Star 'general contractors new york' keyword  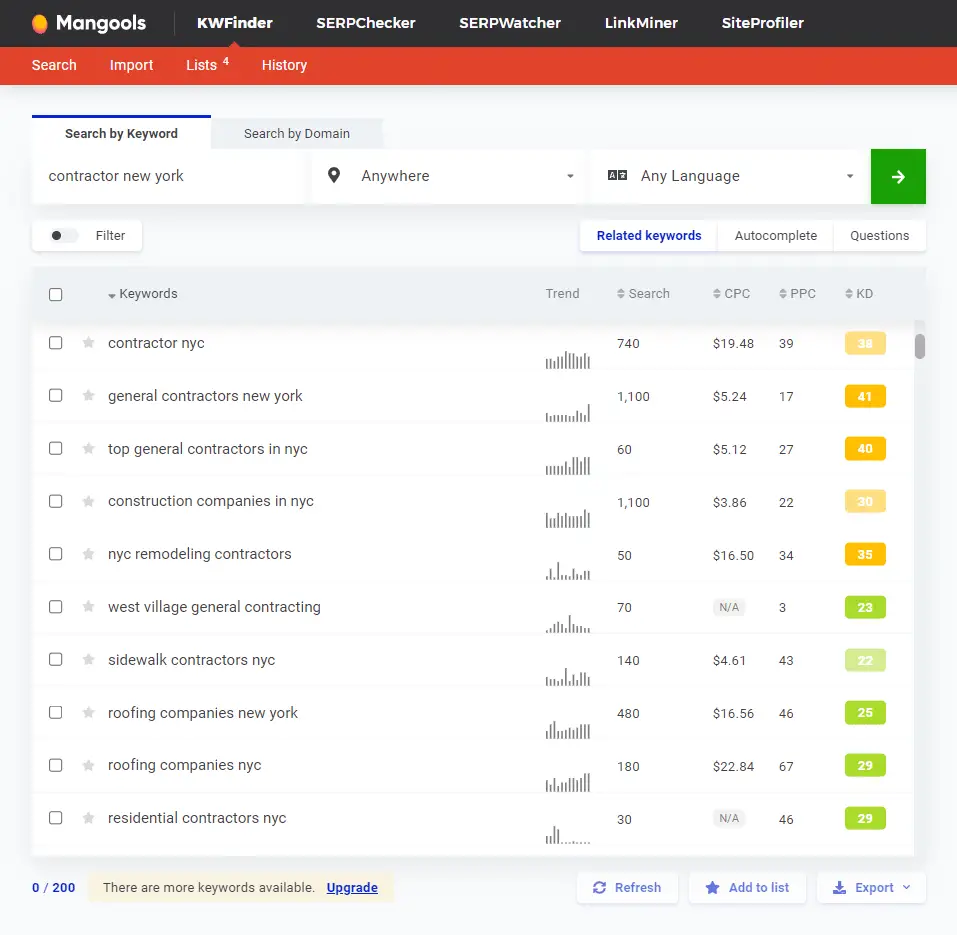[x=88, y=395]
